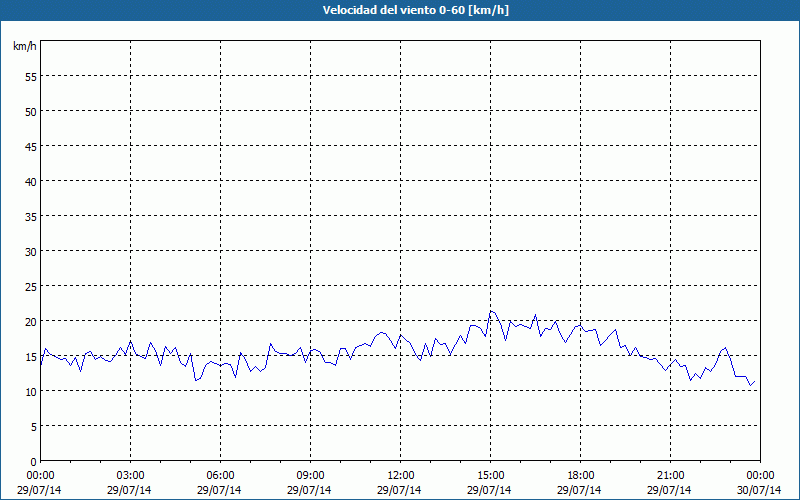The image size is (800, 500).
Task: Select the '25' vertical axis label
Action: point(31,287)
